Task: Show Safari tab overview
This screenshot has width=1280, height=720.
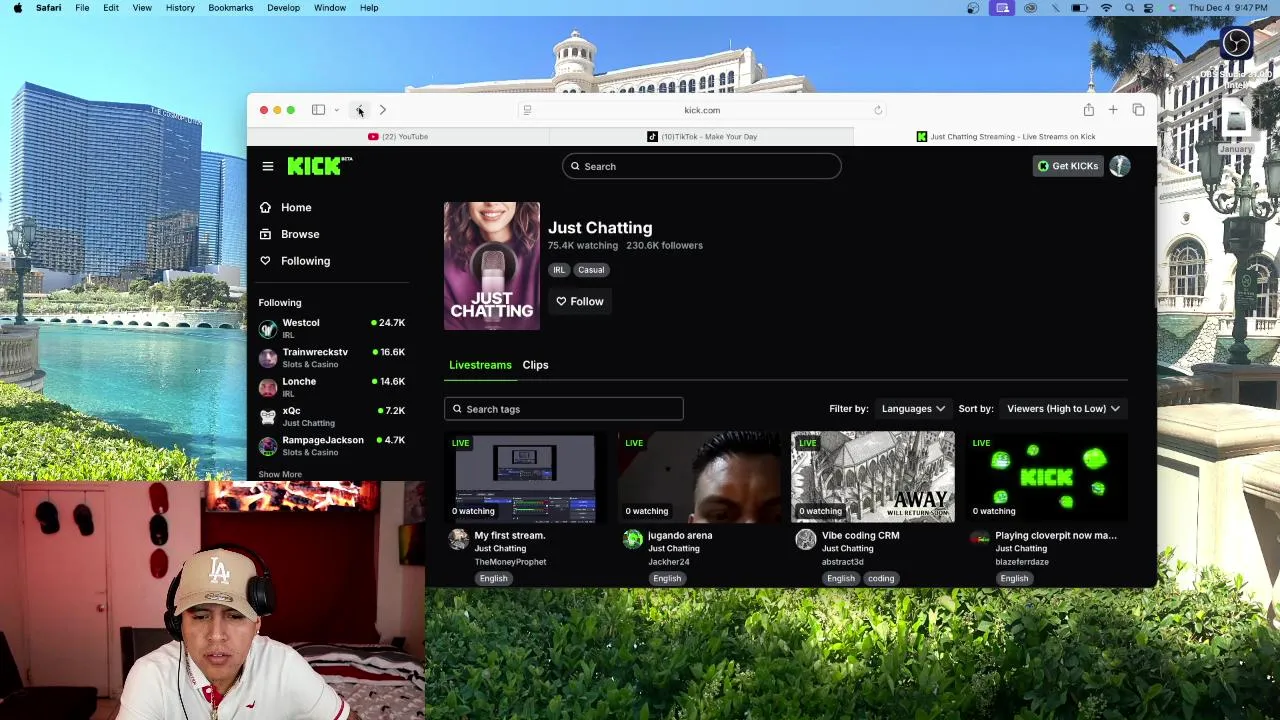Action: click(1138, 110)
